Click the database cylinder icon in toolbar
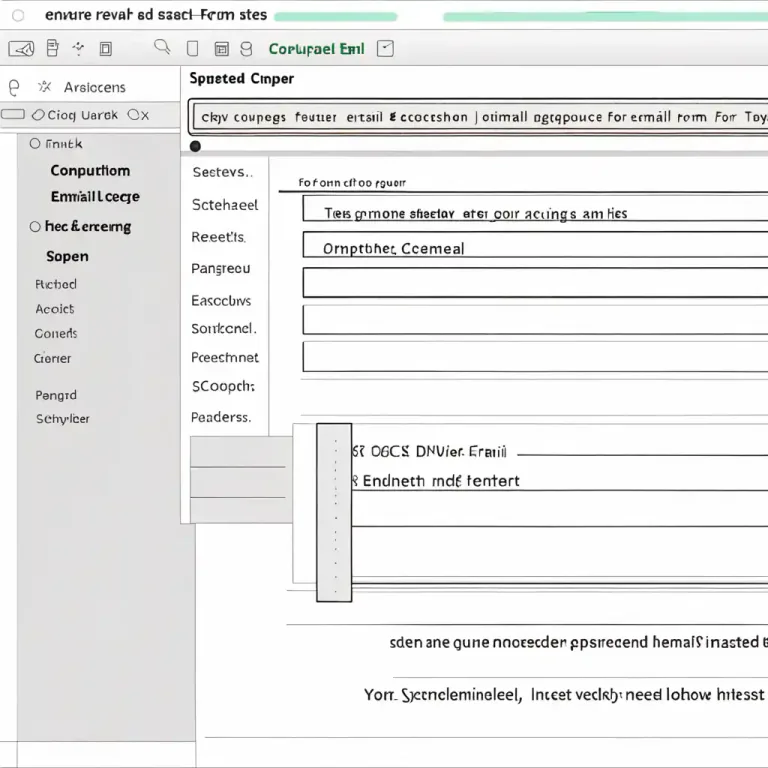Screen dimensions: 768x768 click(x=246, y=49)
